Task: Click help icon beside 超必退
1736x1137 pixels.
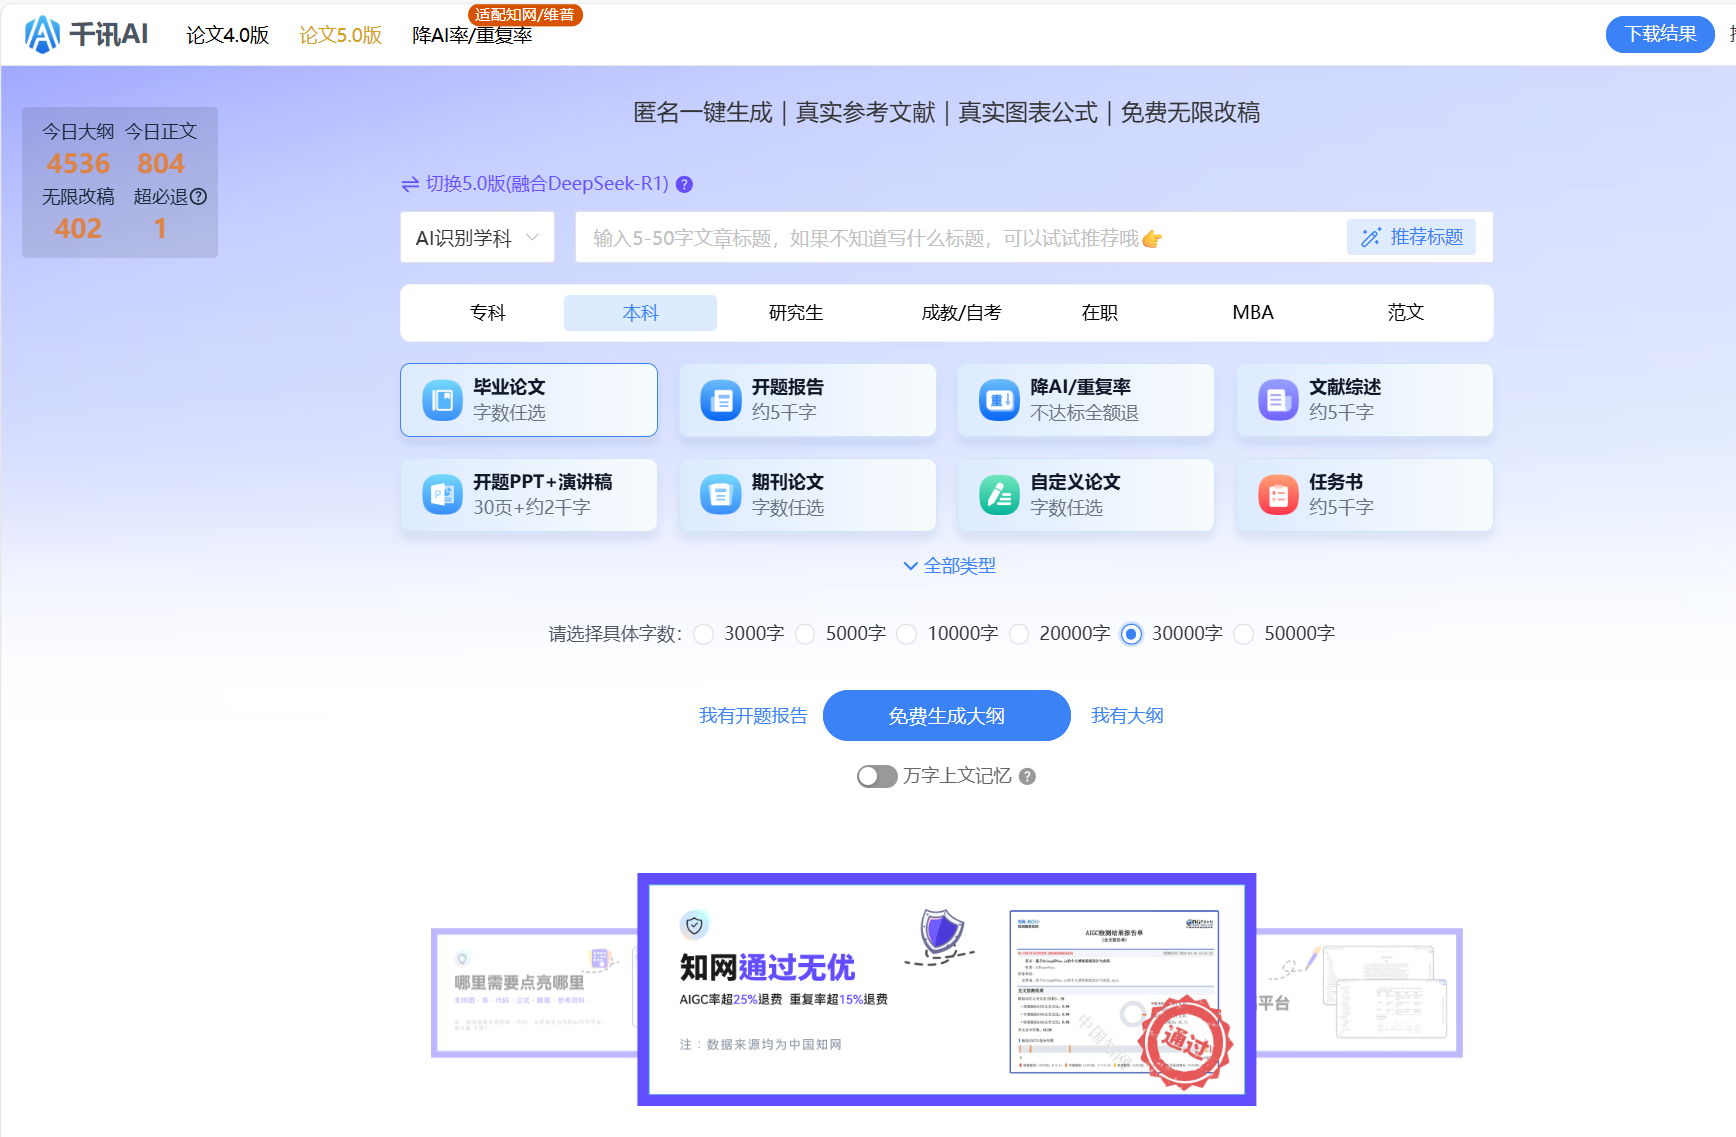Action: 198,197
